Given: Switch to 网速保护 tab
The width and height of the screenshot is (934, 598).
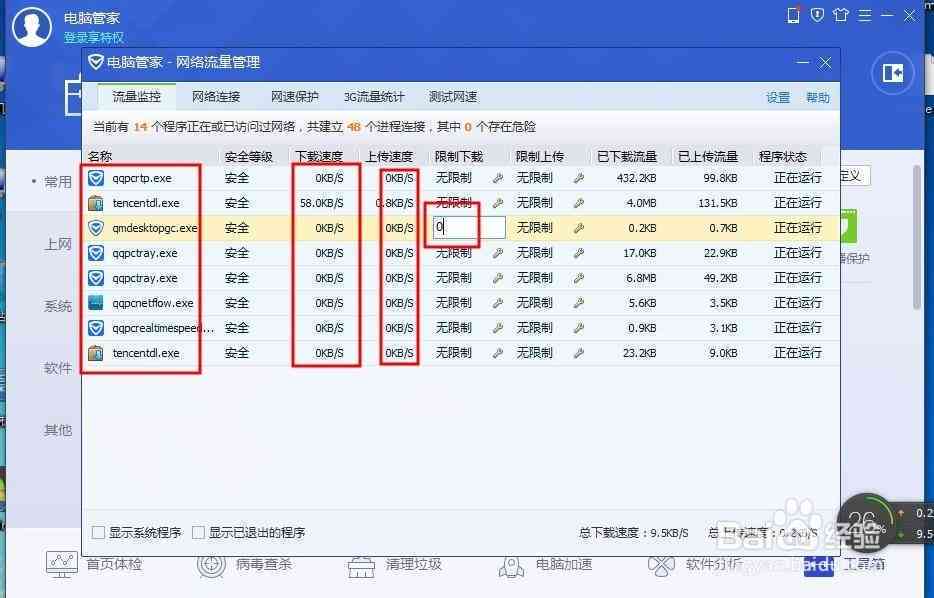Looking at the screenshot, I should 295,96.
